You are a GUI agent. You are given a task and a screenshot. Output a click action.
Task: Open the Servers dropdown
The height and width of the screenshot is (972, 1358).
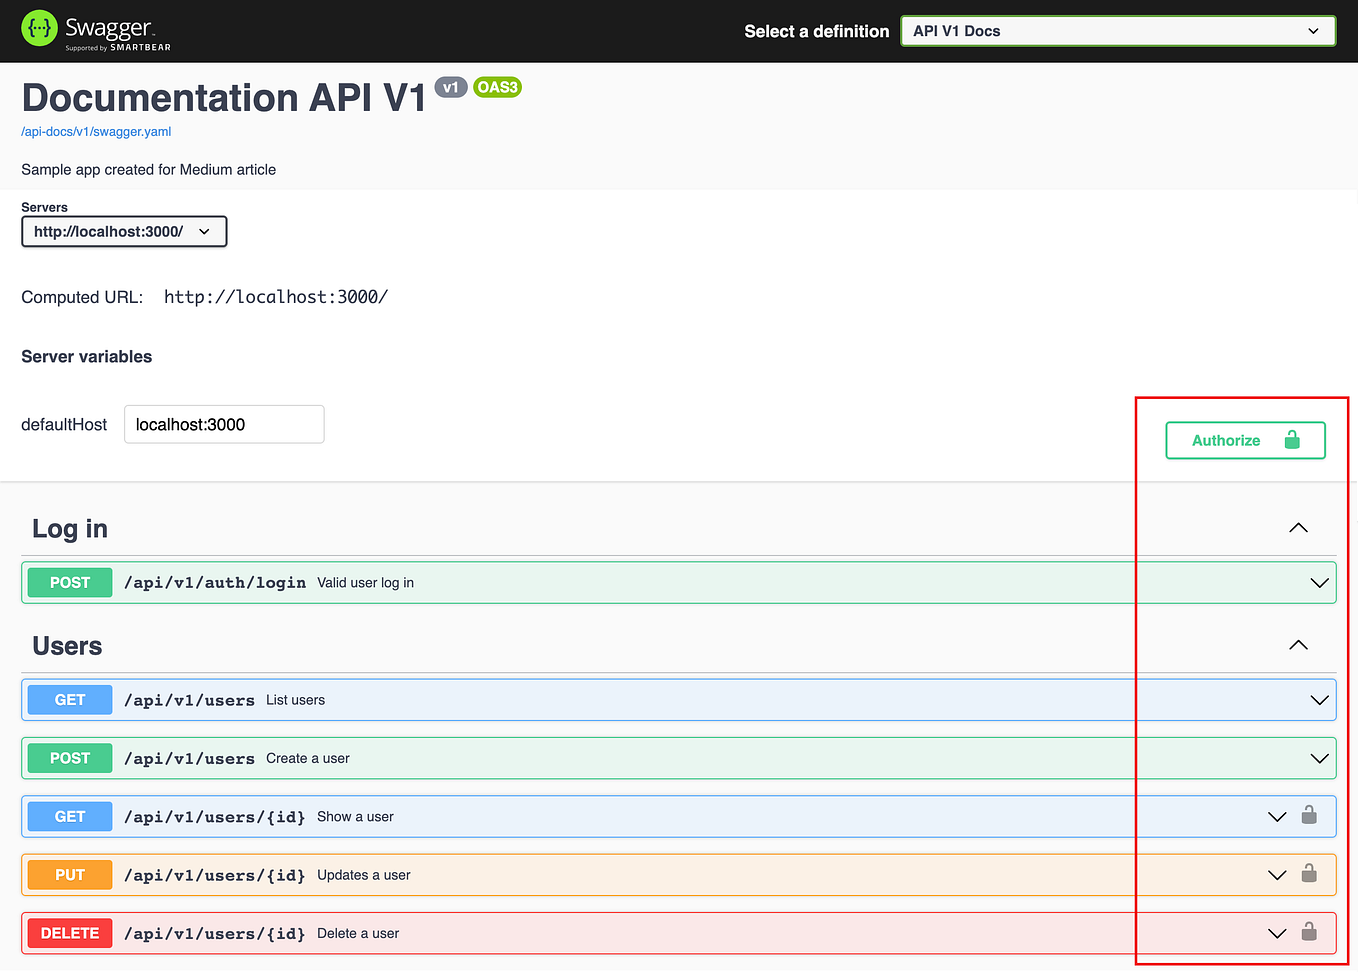124,231
